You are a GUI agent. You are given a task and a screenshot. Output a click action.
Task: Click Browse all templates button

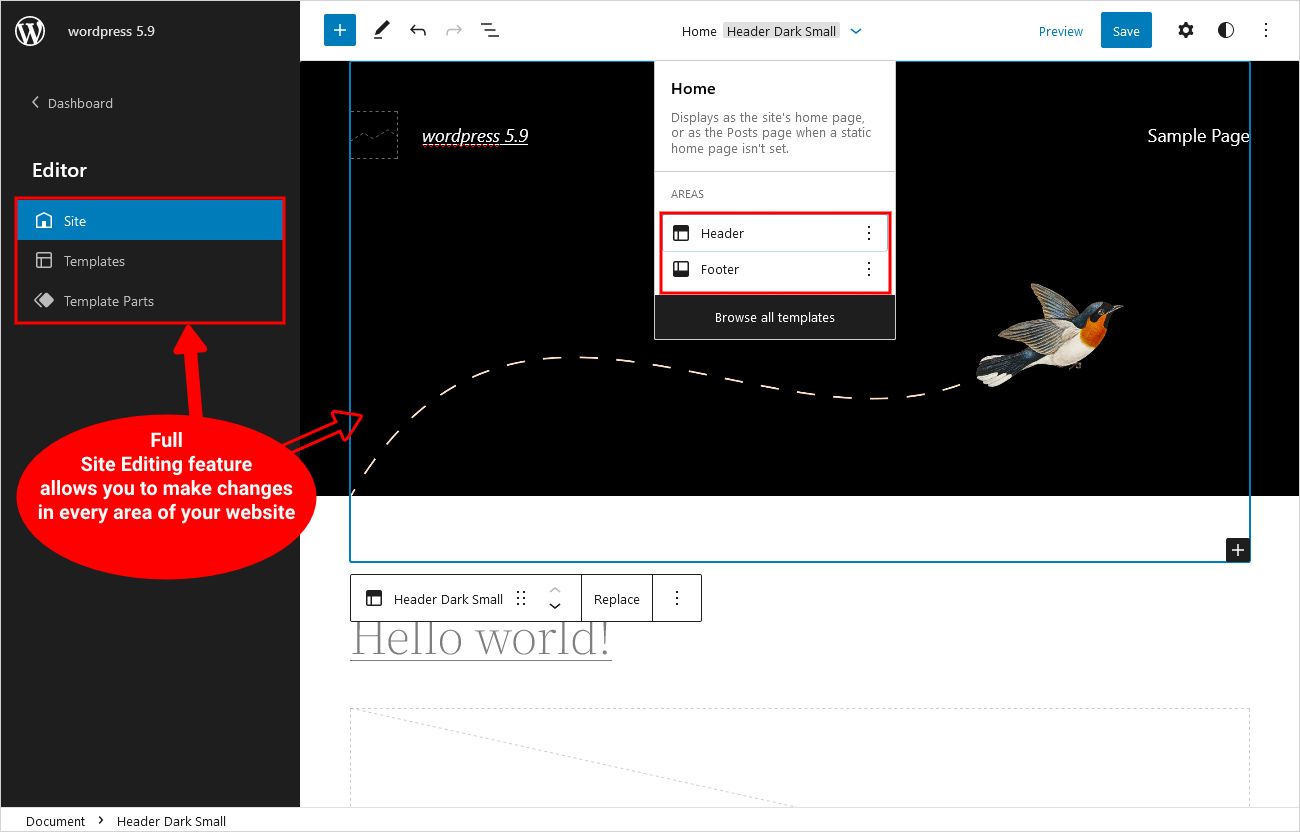click(x=774, y=317)
